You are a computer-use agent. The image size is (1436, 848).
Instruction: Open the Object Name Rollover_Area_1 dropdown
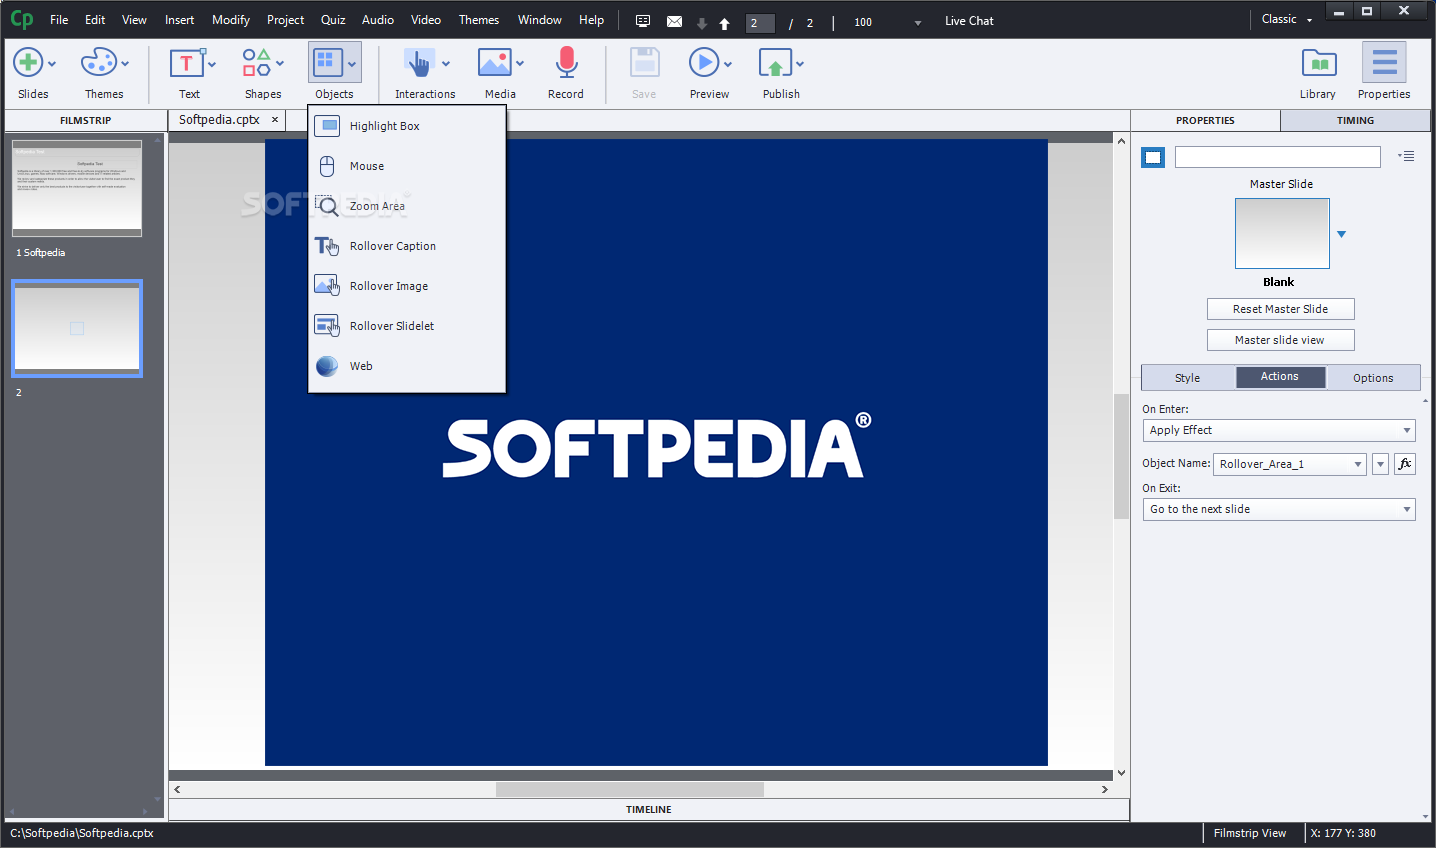coord(1290,464)
